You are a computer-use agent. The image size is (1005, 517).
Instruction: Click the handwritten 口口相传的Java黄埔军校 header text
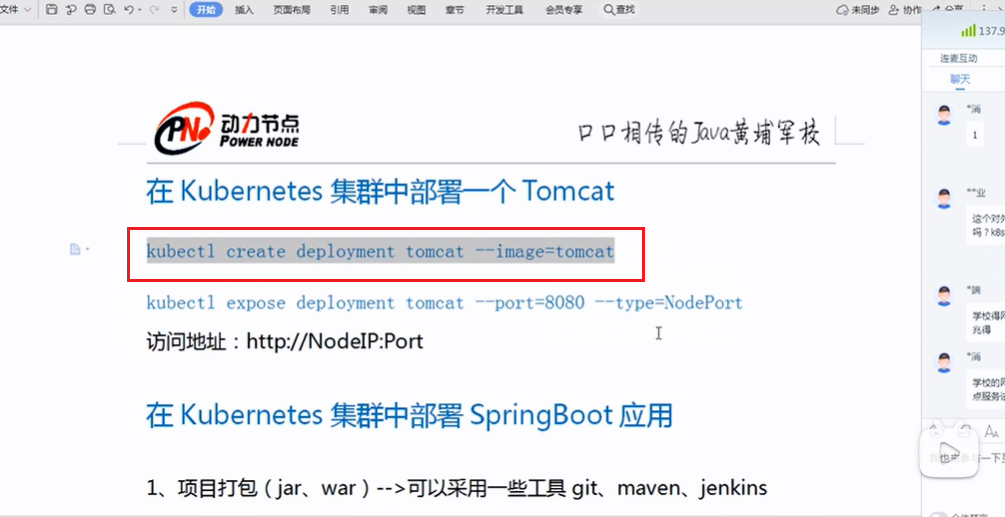pos(699,132)
